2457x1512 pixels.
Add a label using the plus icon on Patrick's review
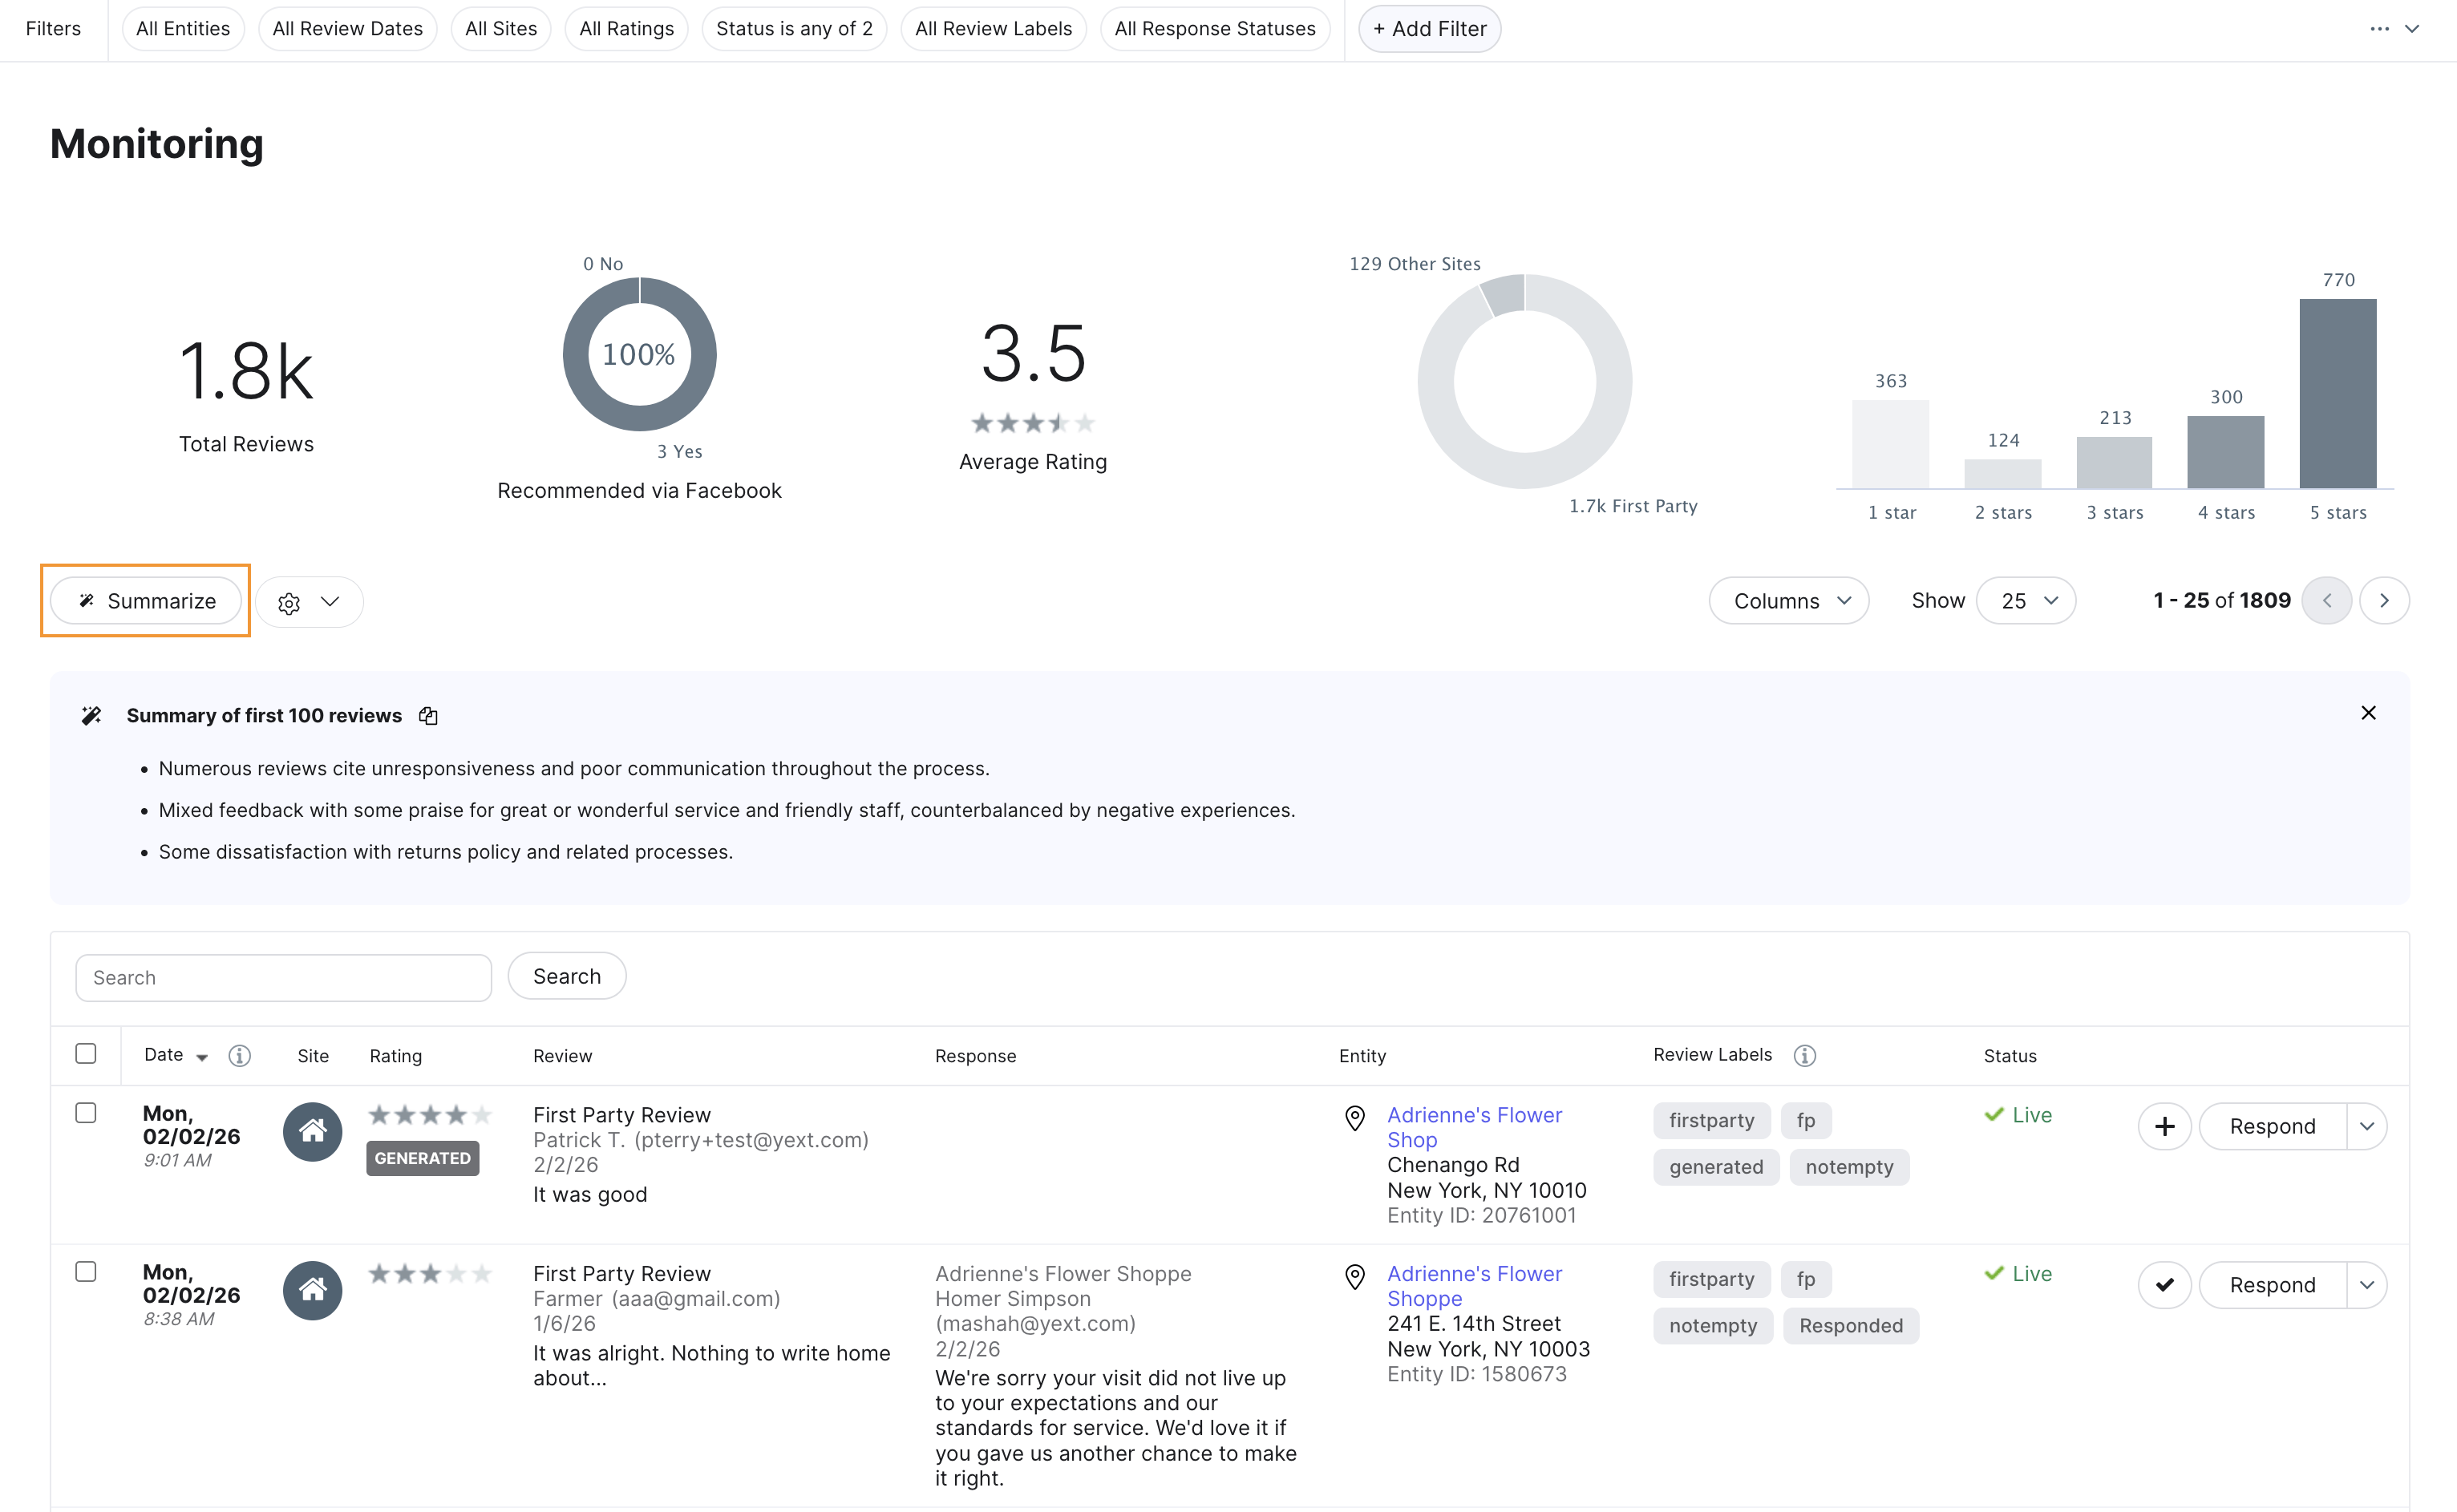coord(2164,1126)
